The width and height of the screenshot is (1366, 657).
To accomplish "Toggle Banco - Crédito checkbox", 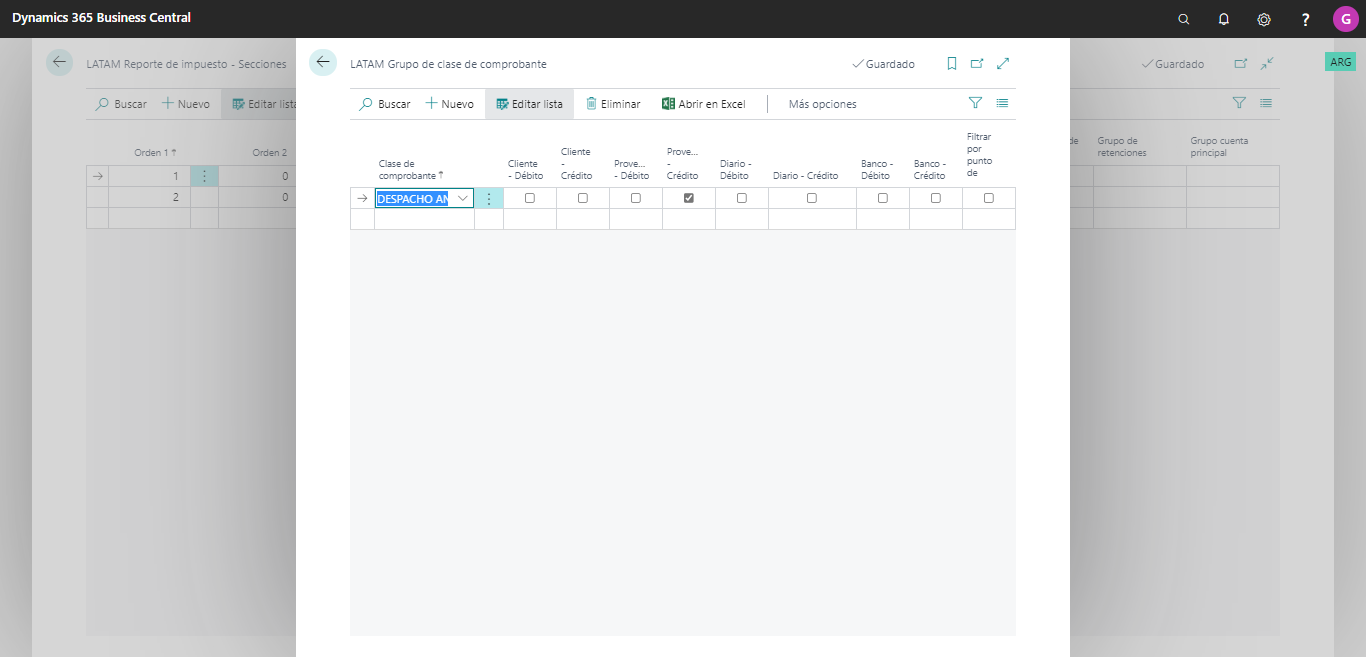I will click(936, 198).
